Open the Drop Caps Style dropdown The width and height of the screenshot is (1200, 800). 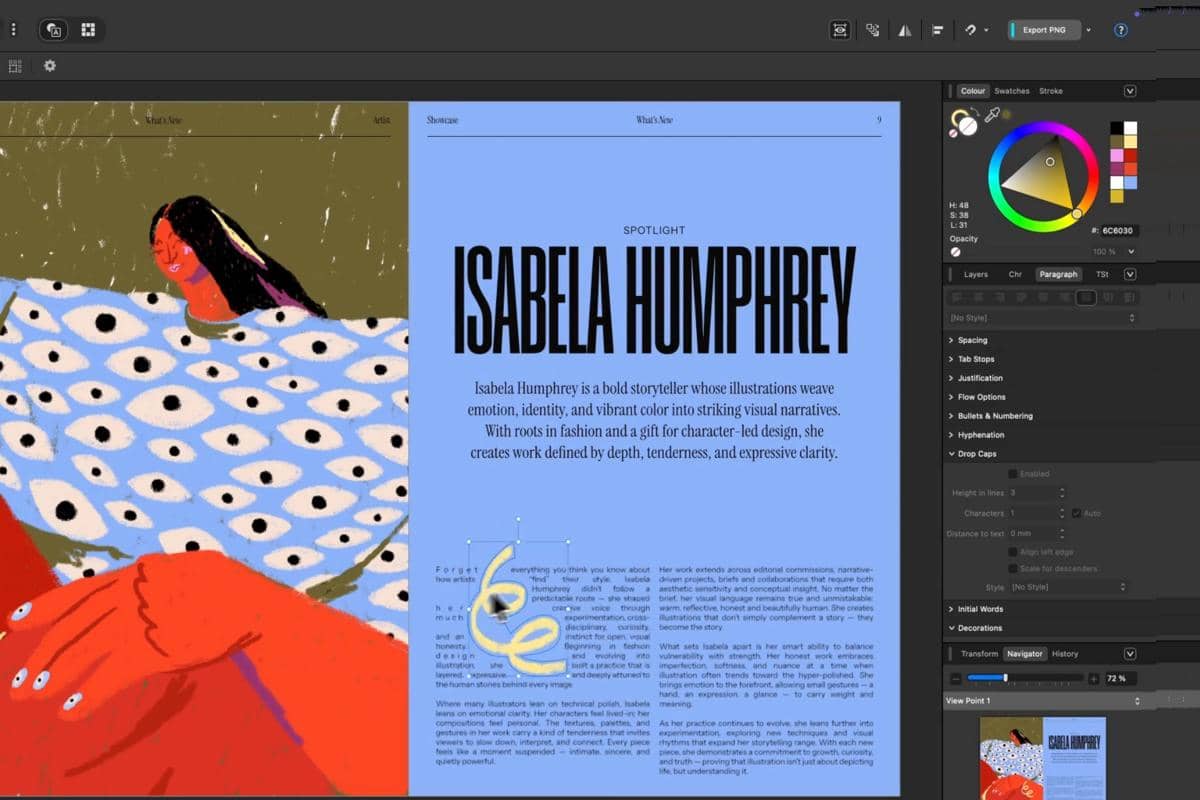tap(1068, 588)
